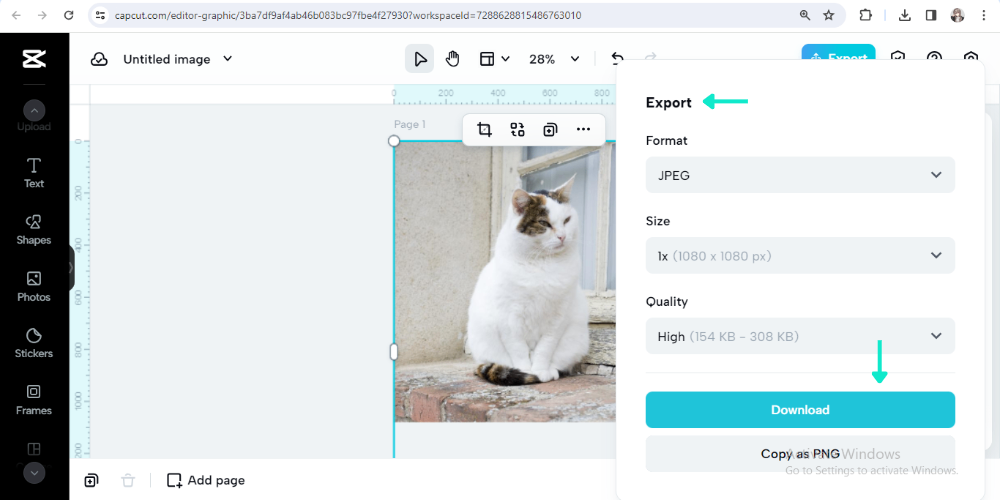1000x500 pixels.
Task: Click the browser back arrow
Action: (x=16, y=15)
